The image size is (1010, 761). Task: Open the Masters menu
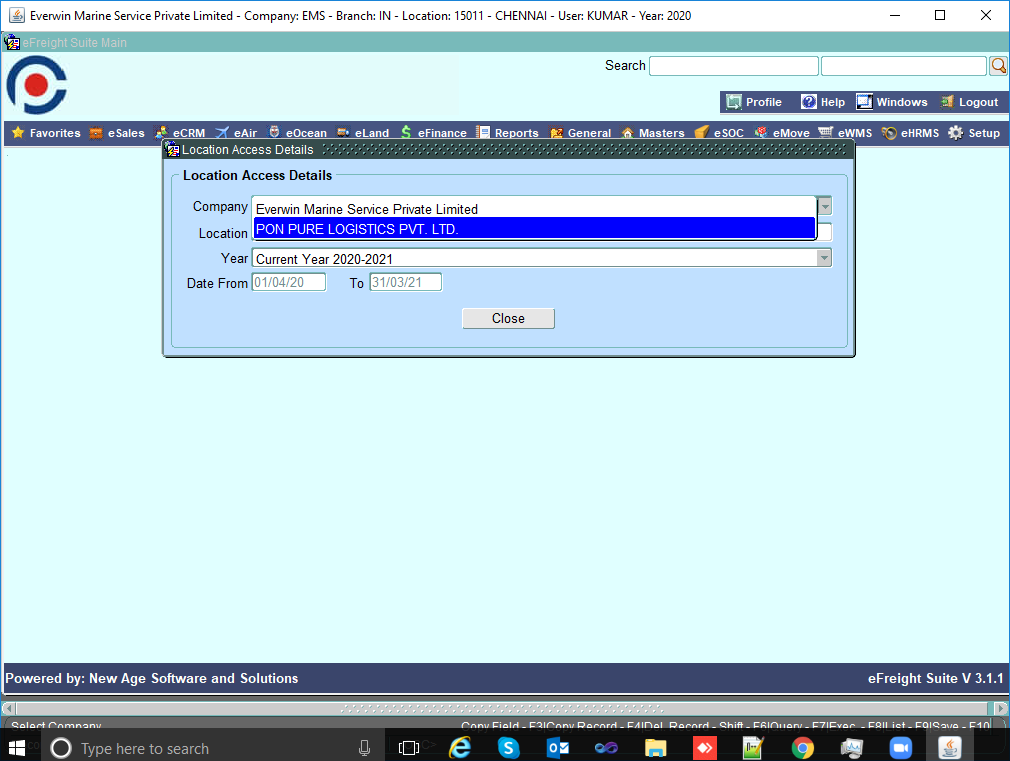click(653, 133)
